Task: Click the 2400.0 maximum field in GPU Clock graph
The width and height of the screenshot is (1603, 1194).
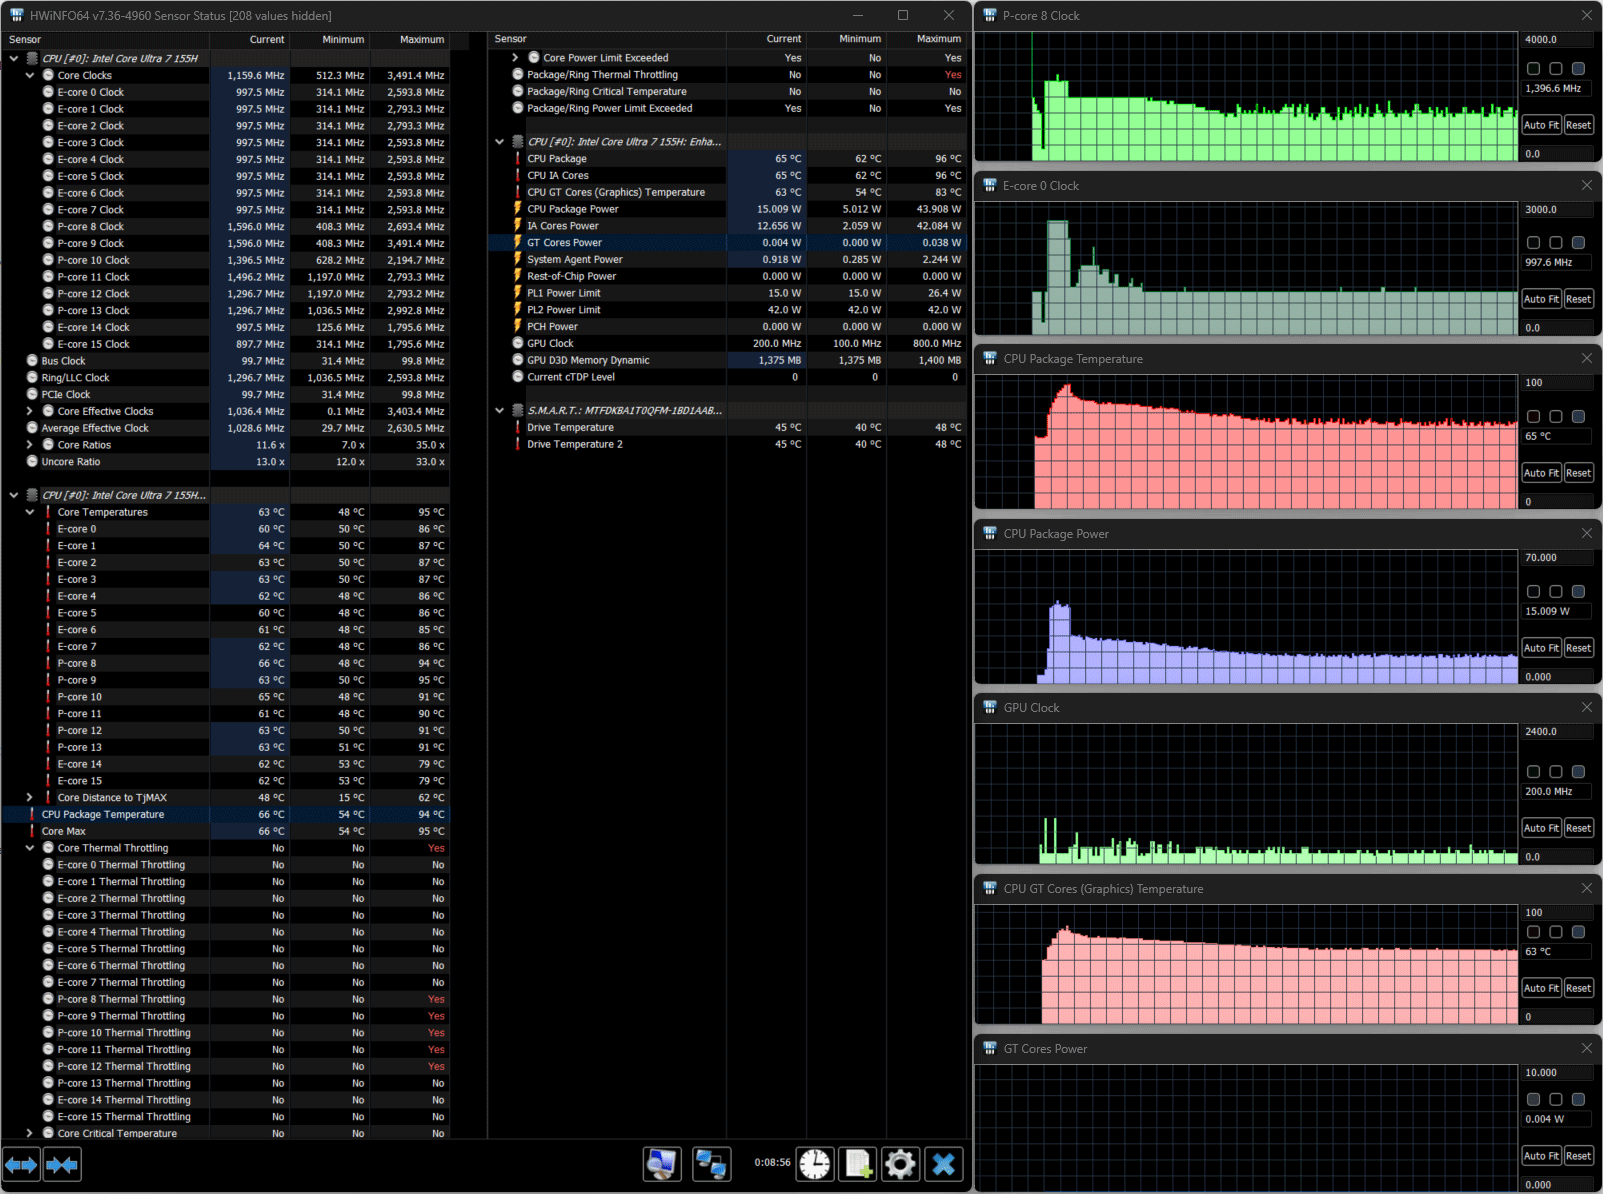Action: tap(1557, 732)
